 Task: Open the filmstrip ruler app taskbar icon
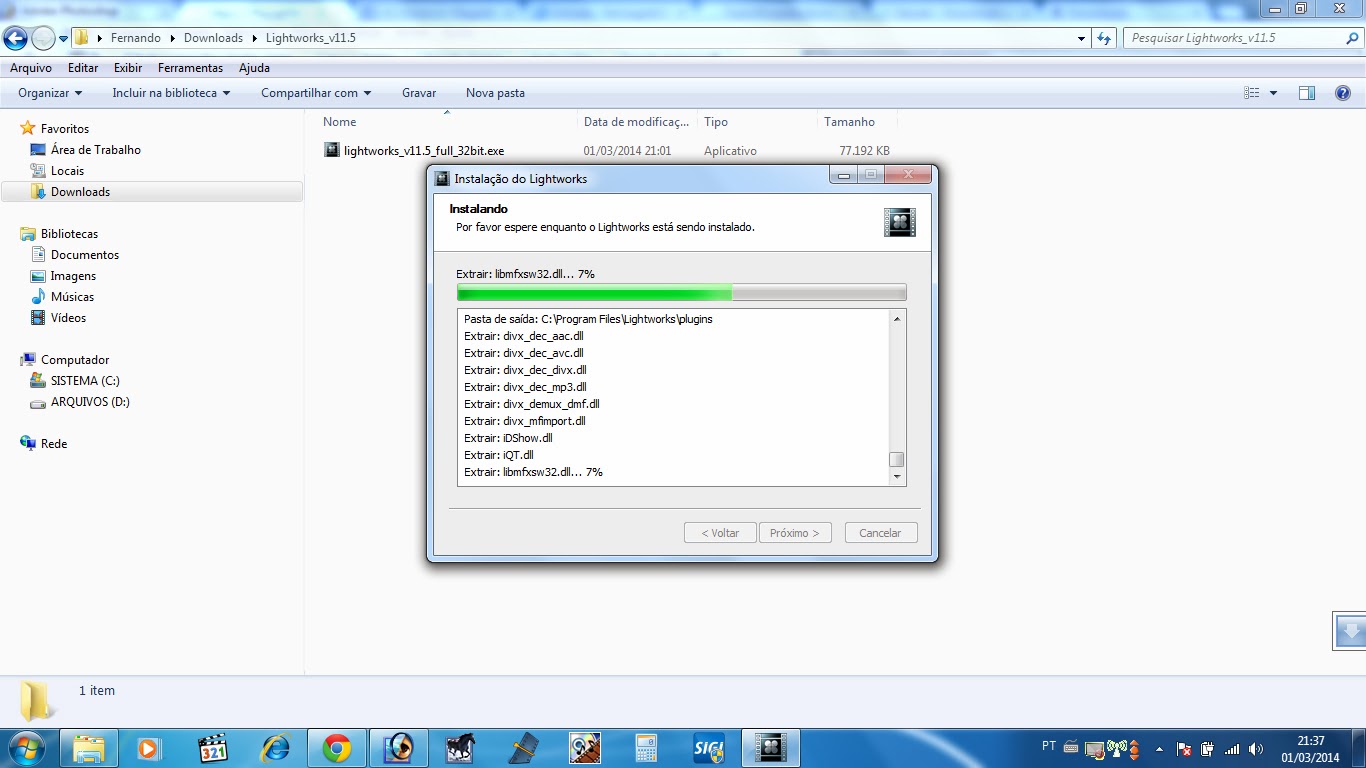coord(523,748)
